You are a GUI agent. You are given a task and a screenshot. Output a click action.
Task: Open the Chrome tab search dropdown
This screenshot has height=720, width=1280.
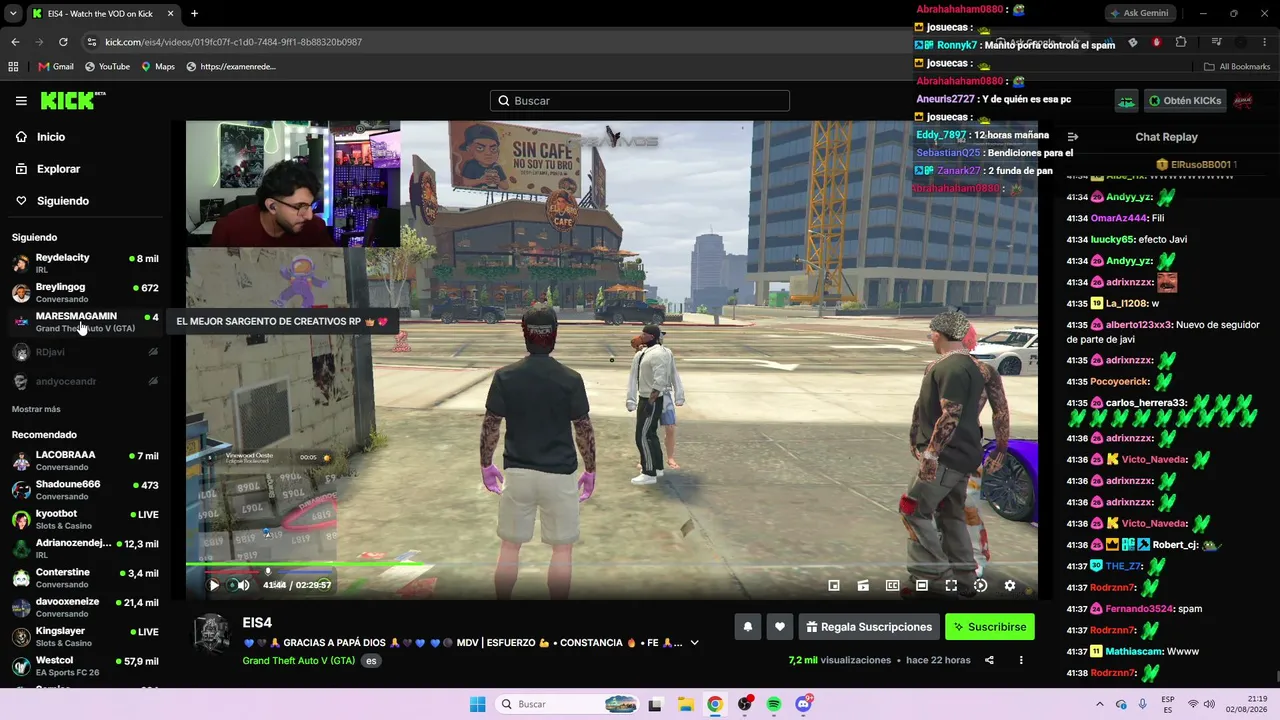tap(13, 14)
